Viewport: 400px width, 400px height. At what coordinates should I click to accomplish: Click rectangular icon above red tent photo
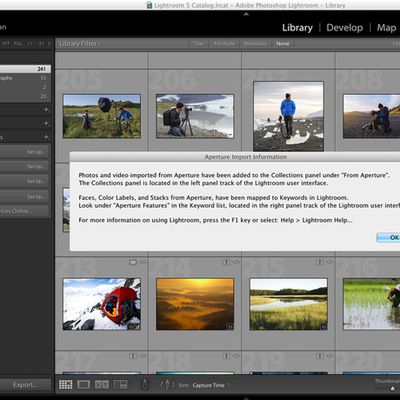tap(133, 262)
